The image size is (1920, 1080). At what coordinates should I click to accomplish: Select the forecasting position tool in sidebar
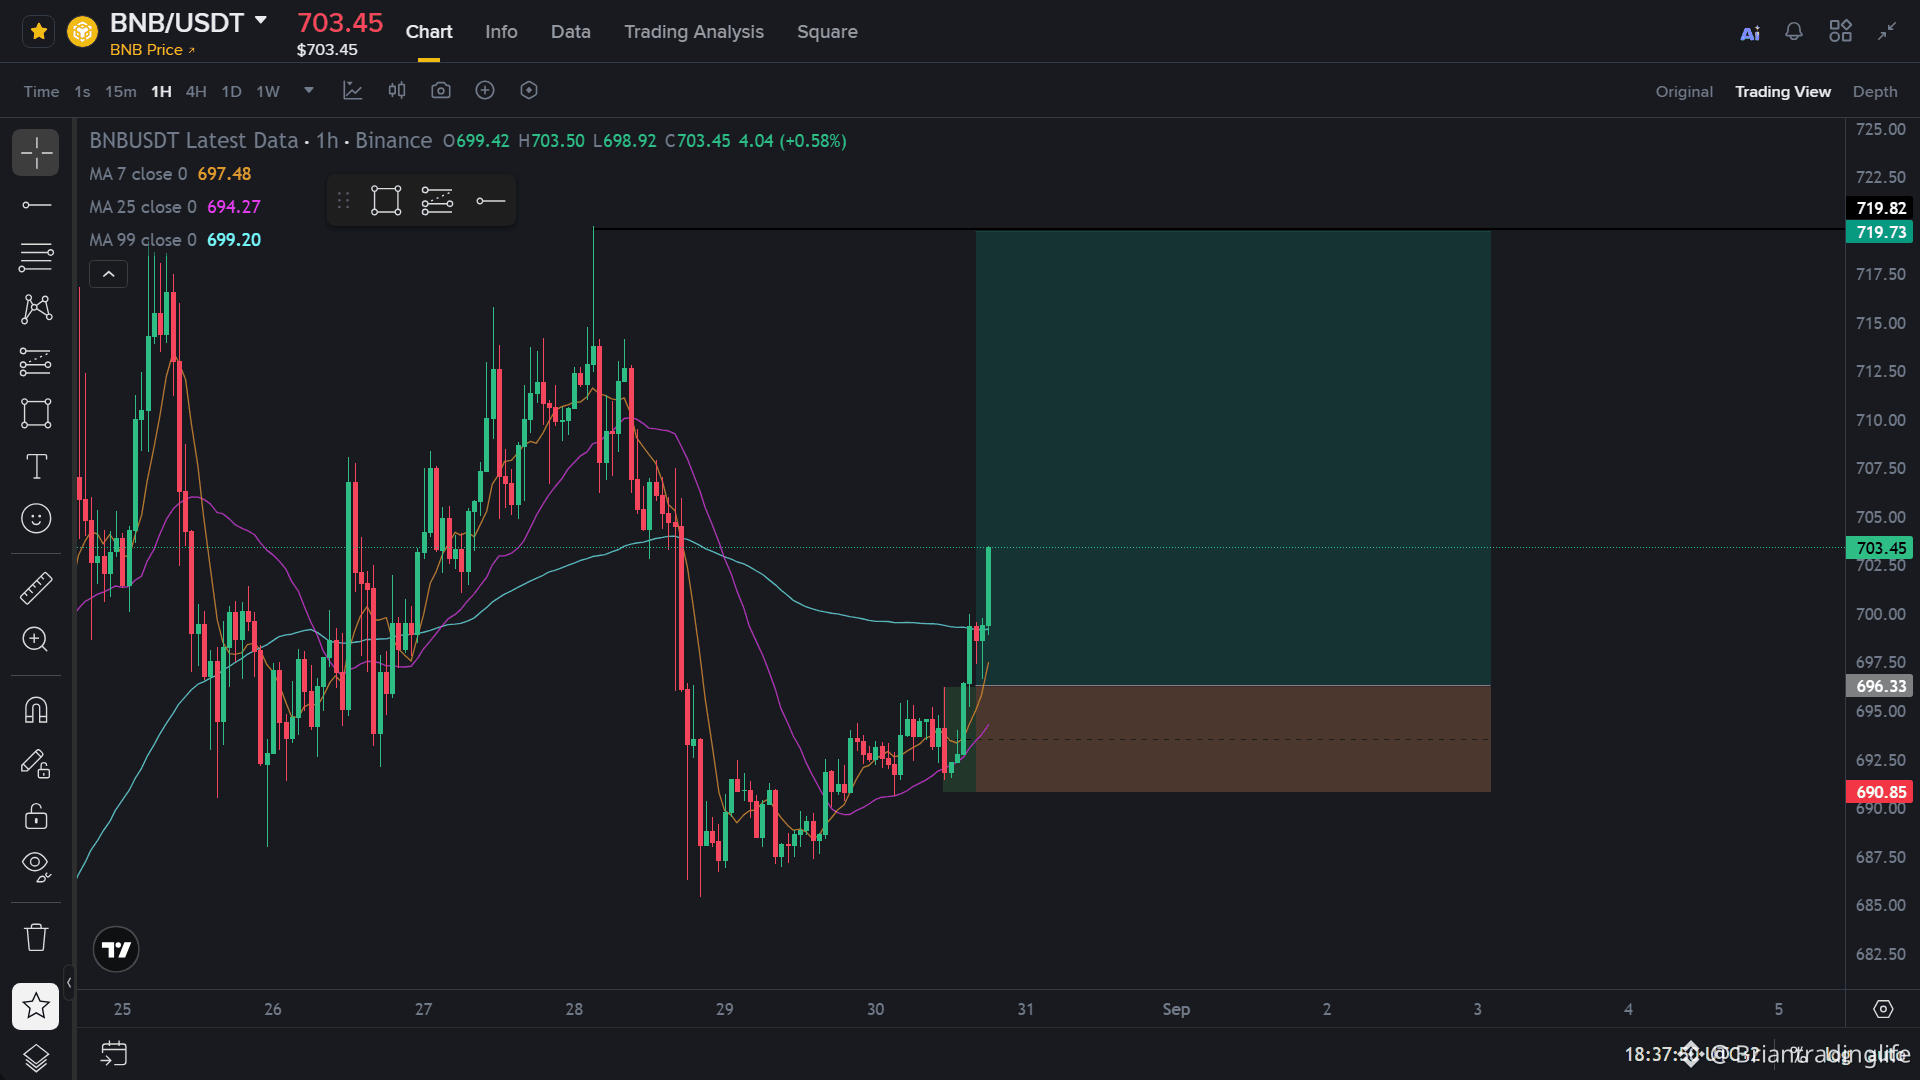(36, 361)
